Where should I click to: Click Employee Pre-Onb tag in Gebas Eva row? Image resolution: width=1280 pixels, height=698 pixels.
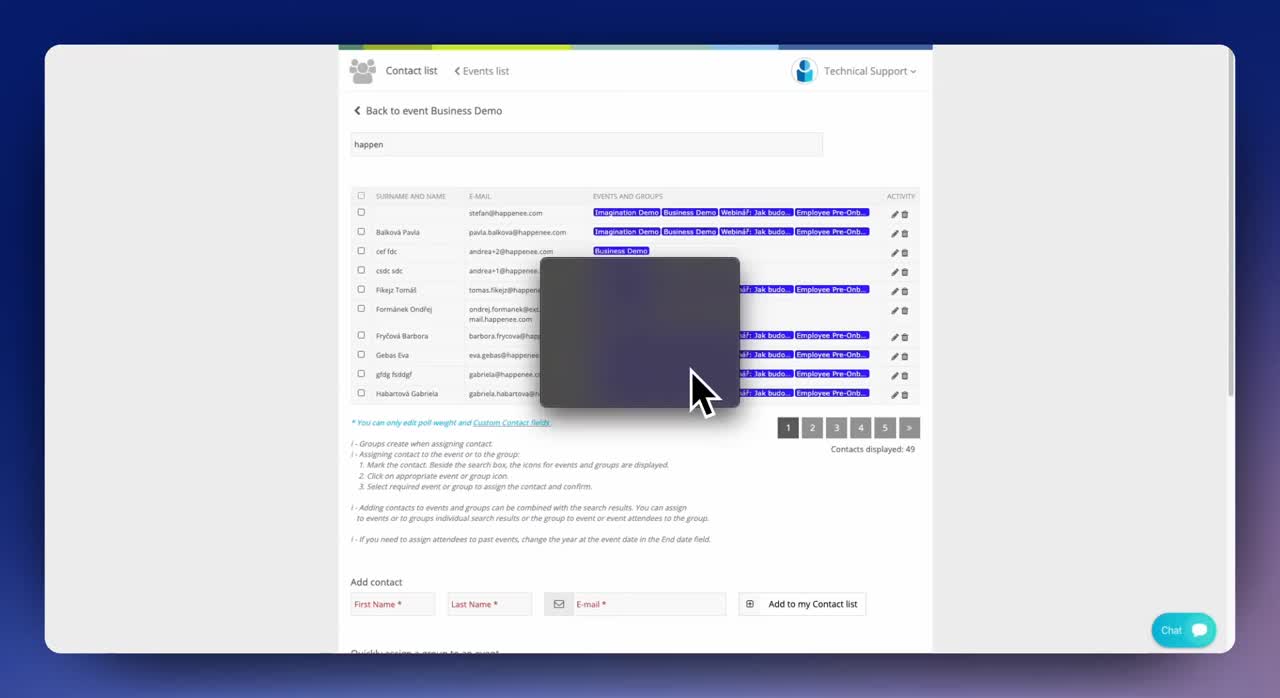pos(832,355)
